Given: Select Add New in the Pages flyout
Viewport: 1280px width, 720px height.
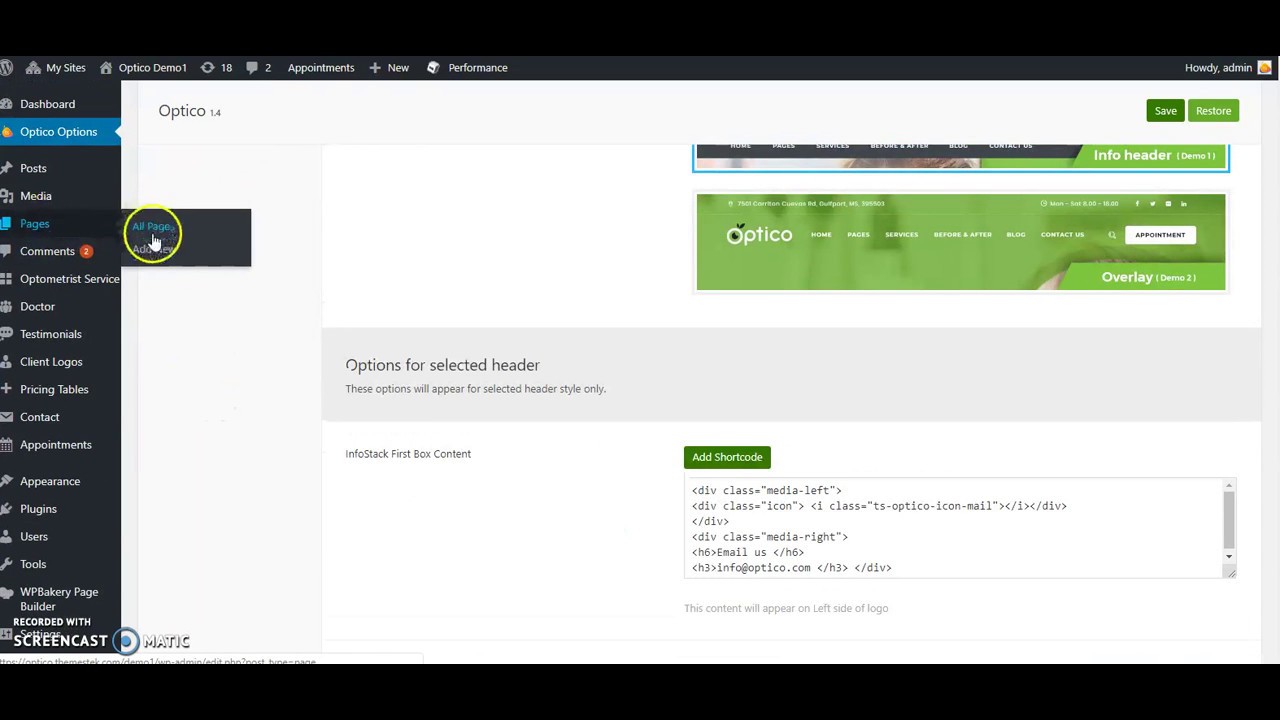Looking at the screenshot, I should pos(154,248).
